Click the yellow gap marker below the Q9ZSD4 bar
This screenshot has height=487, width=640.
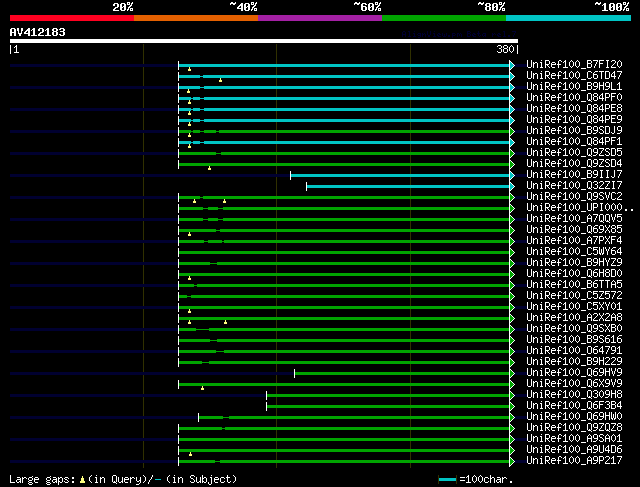[209, 168]
